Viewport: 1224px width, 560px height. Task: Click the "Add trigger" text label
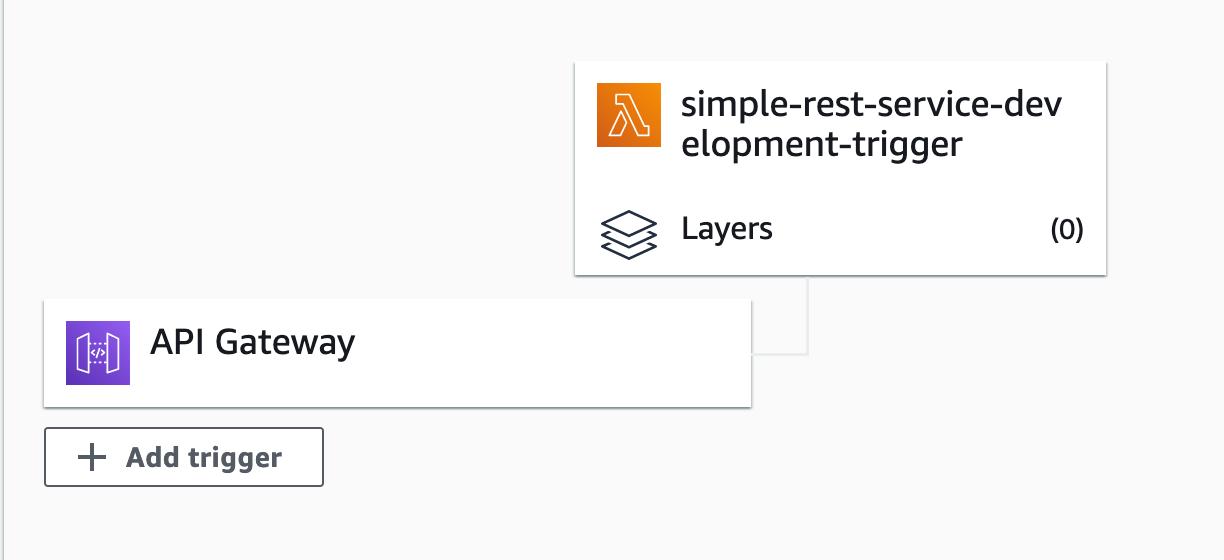click(204, 457)
